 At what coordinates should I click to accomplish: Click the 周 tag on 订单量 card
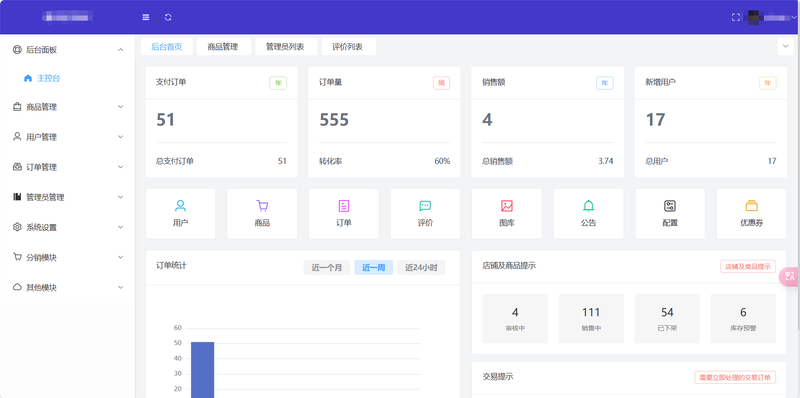pyautogui.click(x=441, y=83)
